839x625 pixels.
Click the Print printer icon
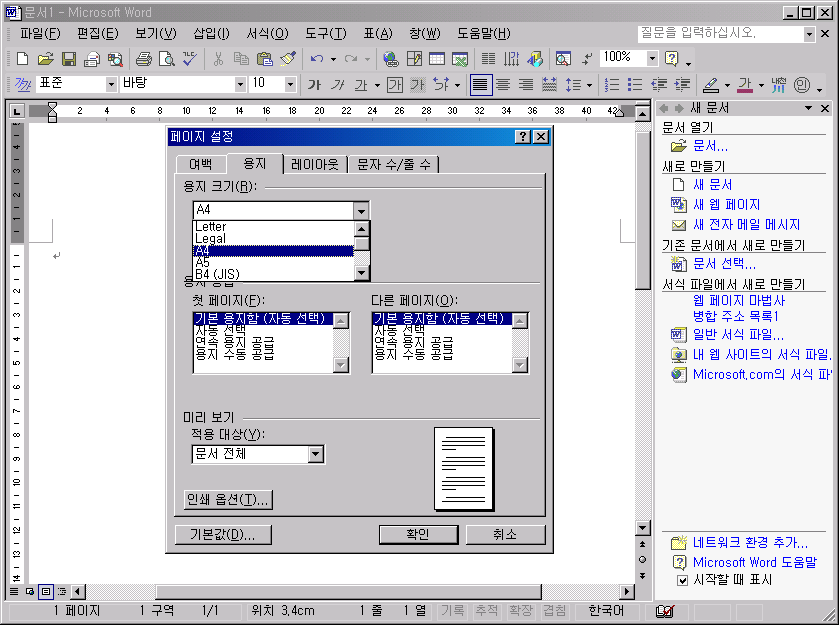[143, 58]
